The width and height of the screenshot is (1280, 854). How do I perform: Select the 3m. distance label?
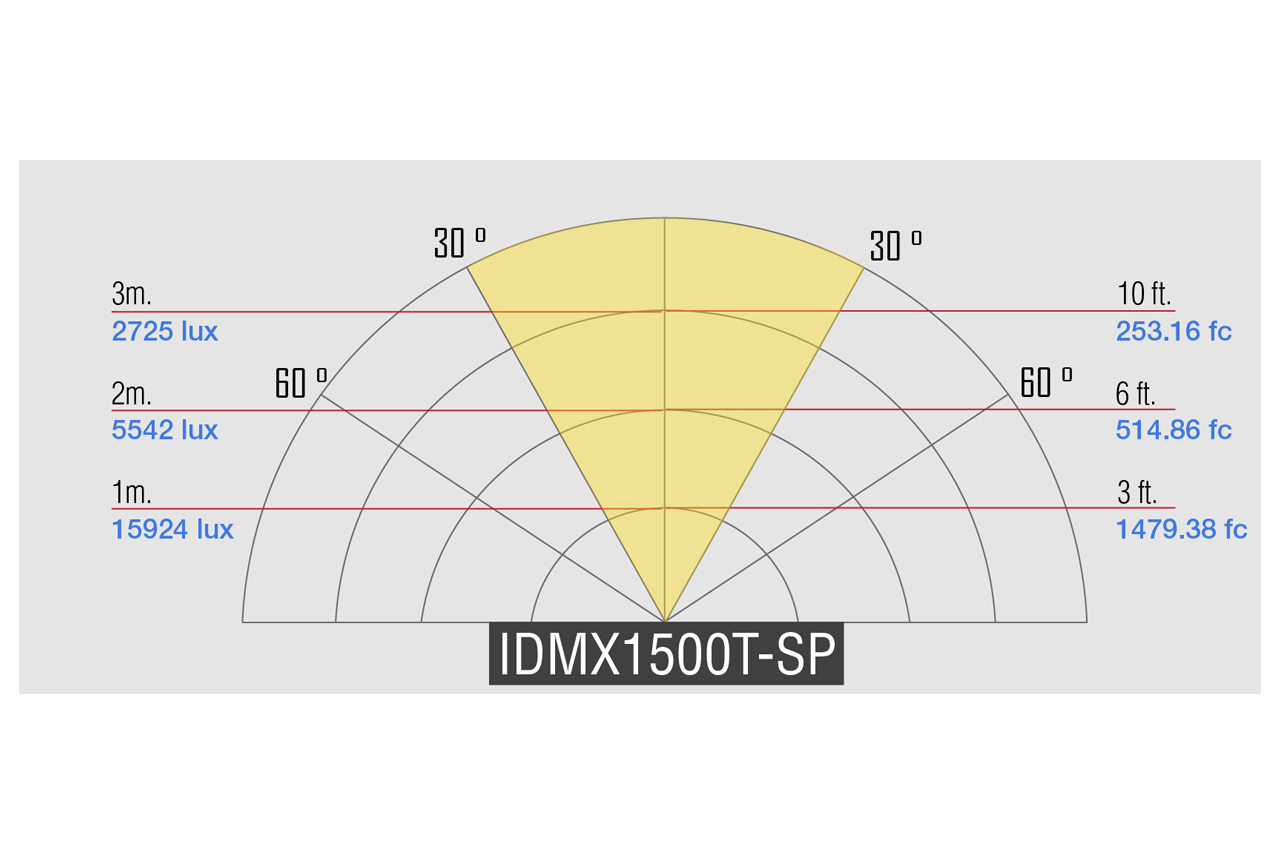(x=131, y=294)
